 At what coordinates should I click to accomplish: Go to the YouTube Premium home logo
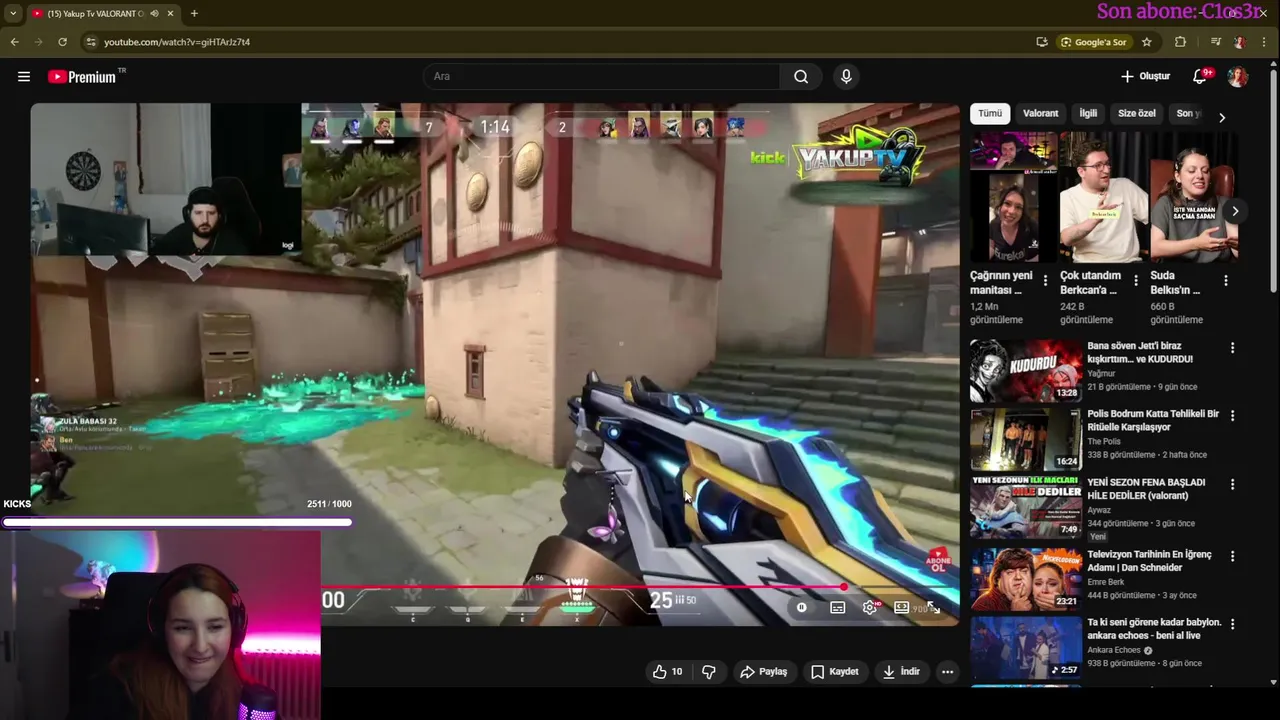83,76
